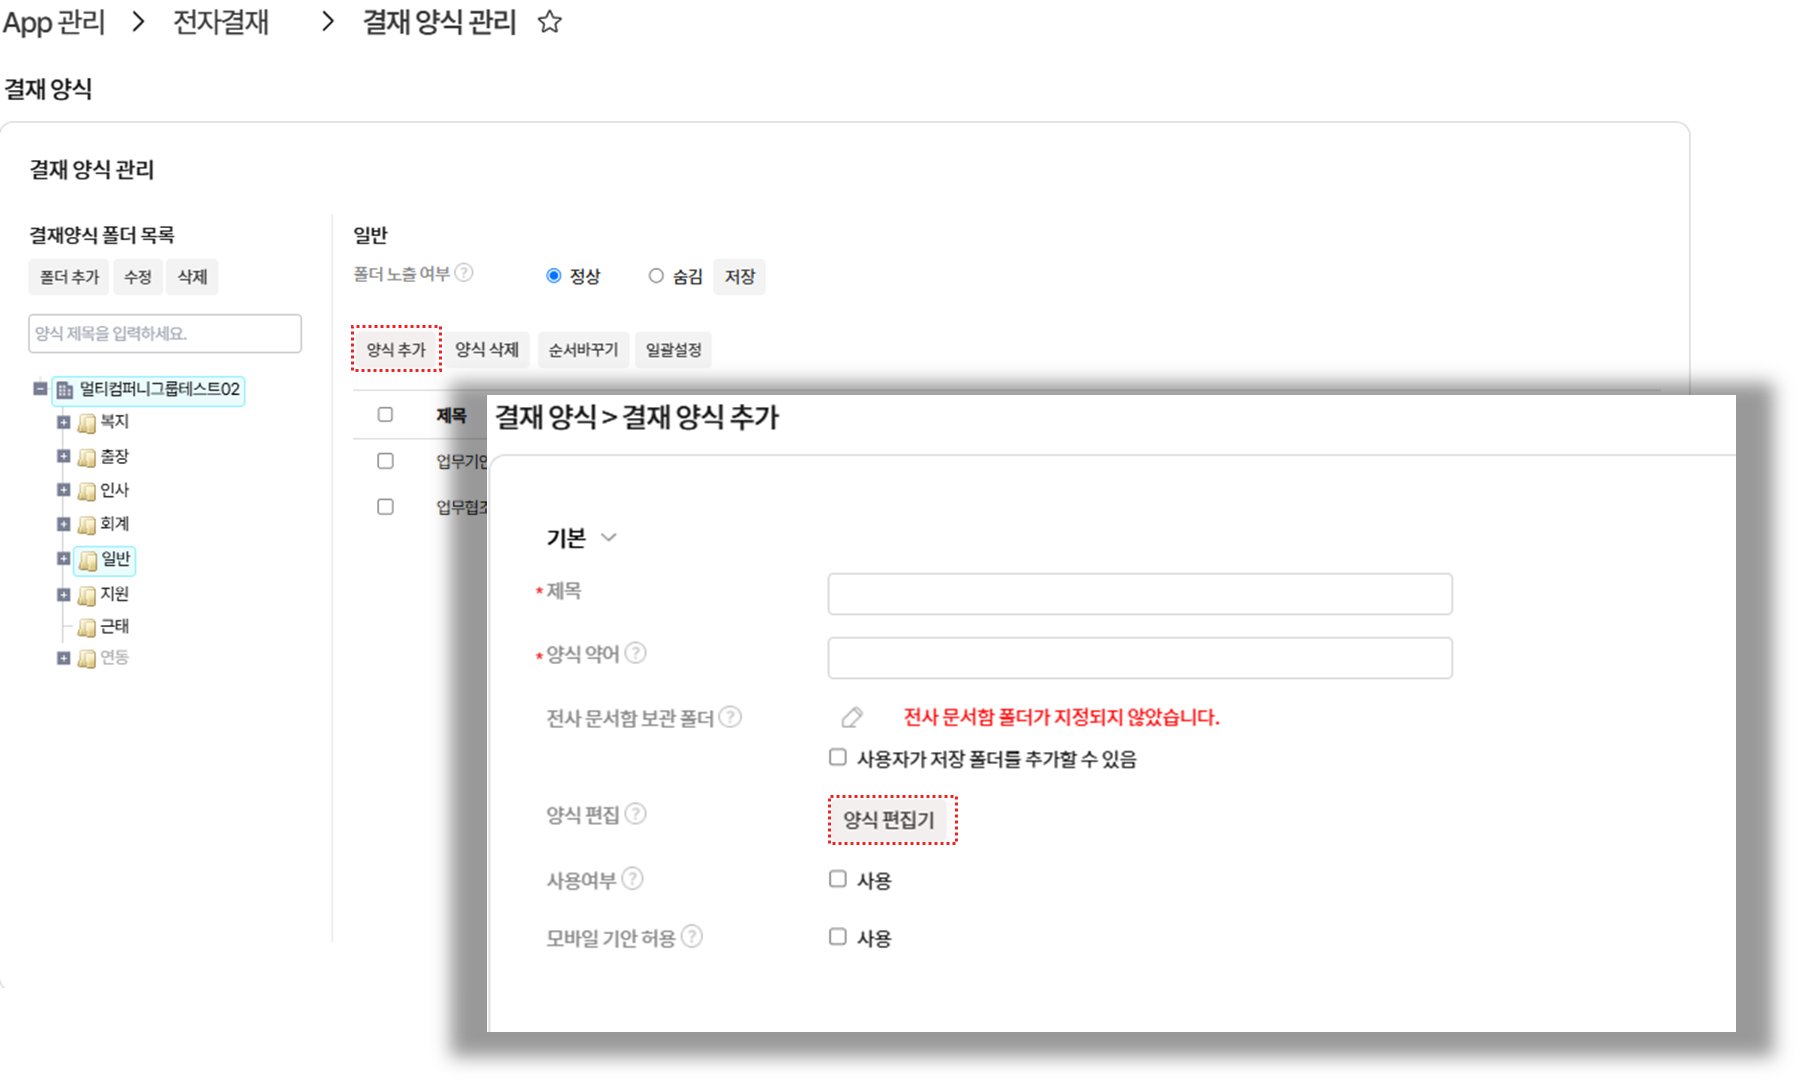1802x1085 pixels.
Task: Select the 숨김 radio button
Action: pos(656,276)
